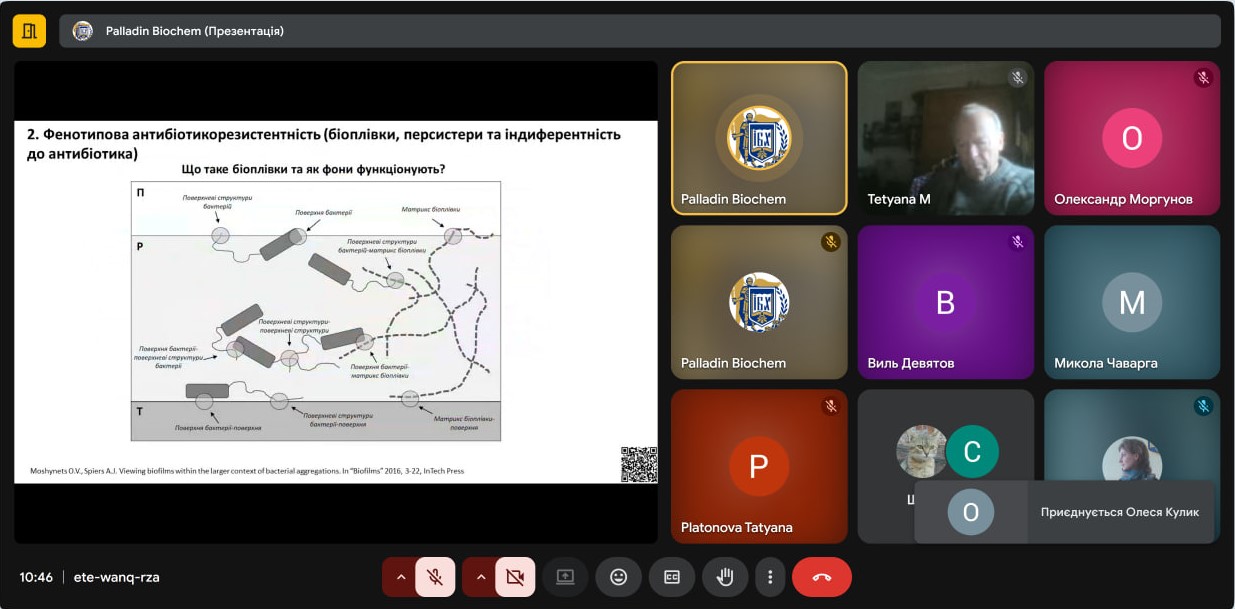Image resolution: width=1235 pixels, height=609 pixels.
Task: Turn on the camera
Action: click(x=515, y=577)
